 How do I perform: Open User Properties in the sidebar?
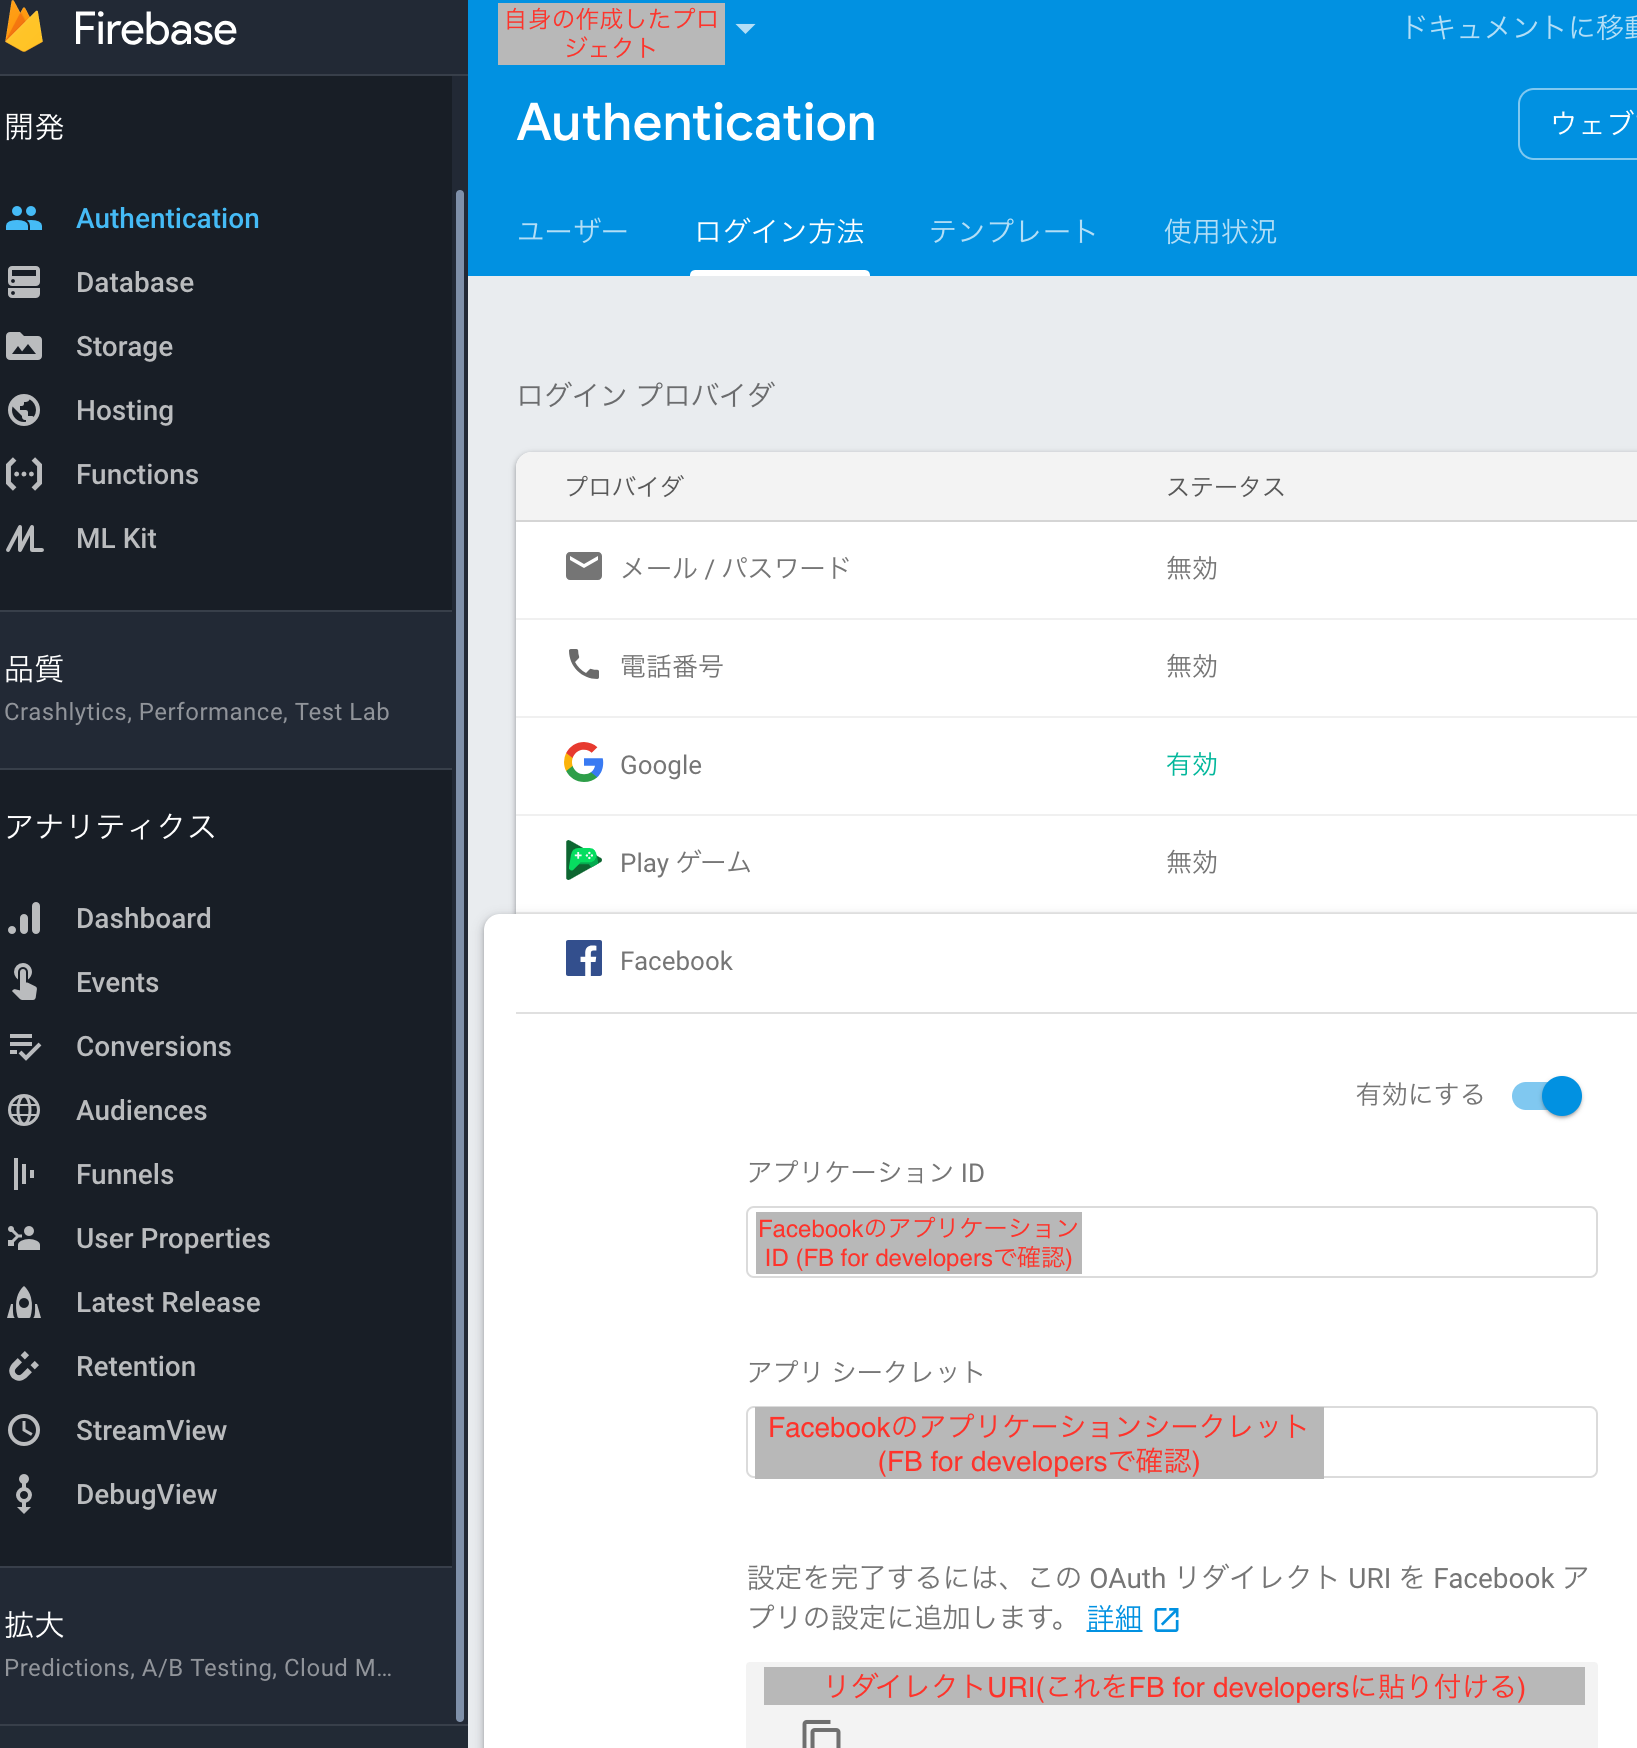(x=173, y=1238)
